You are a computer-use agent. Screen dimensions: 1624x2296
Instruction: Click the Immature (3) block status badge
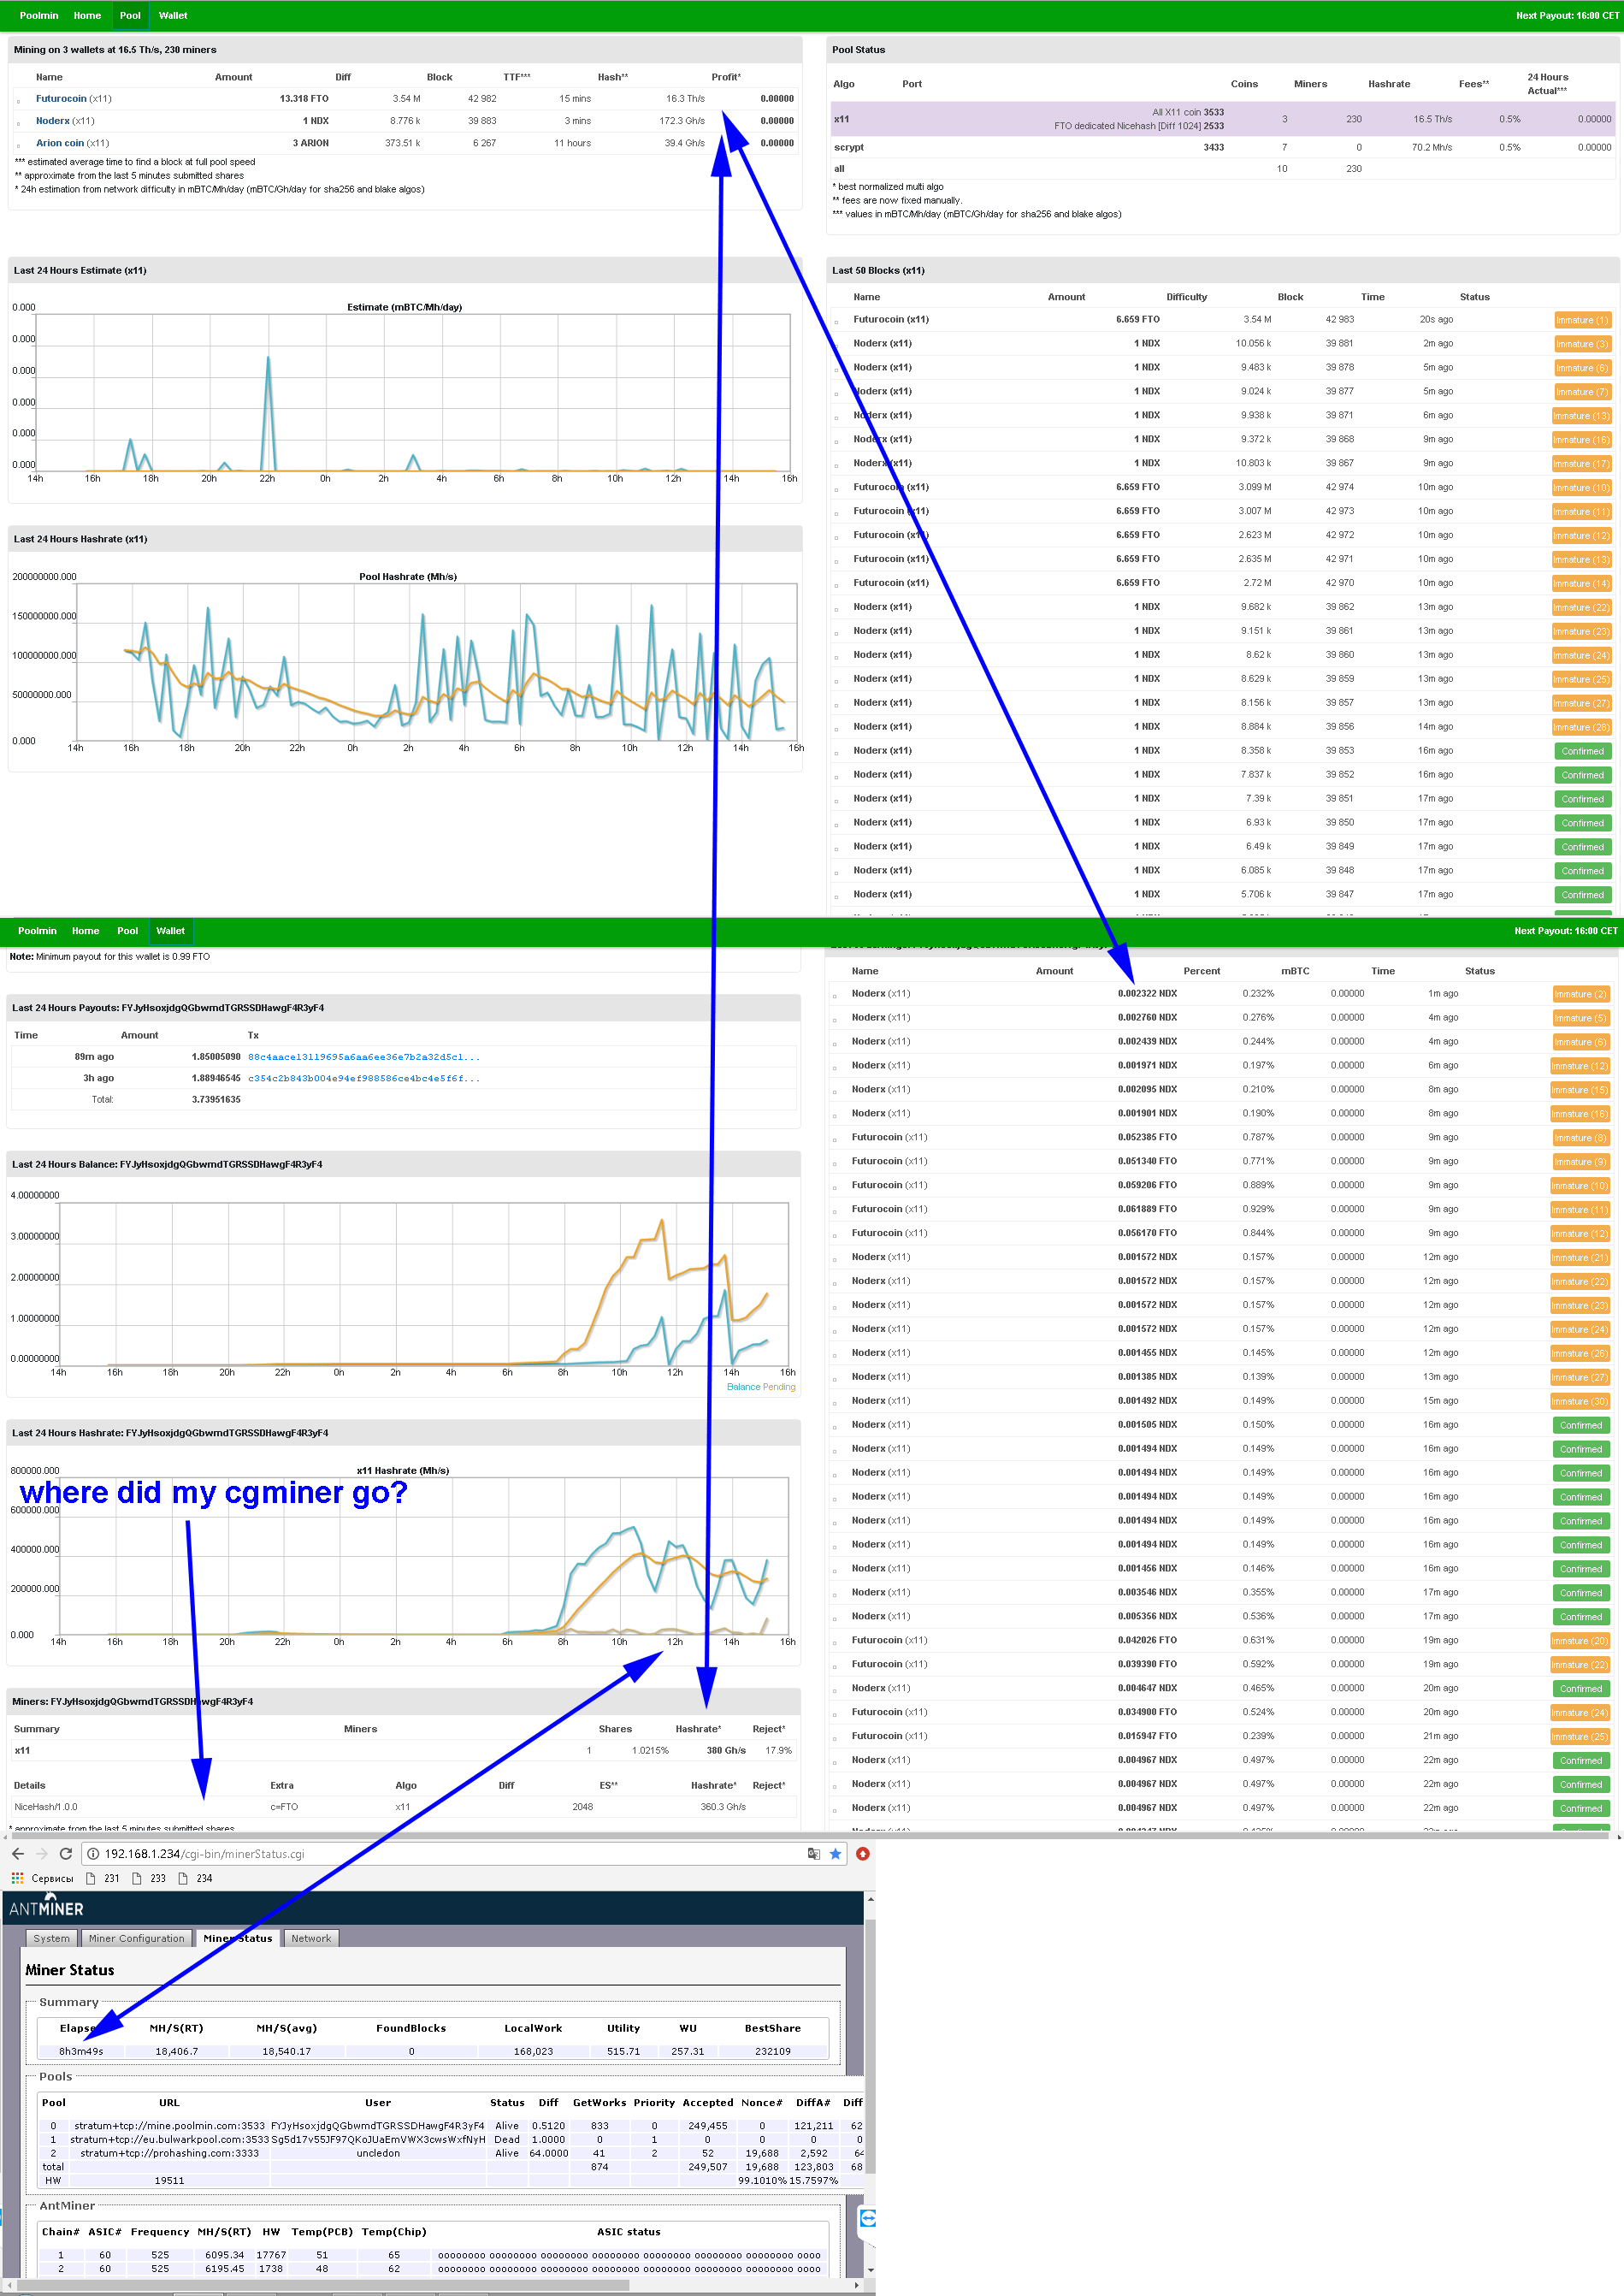1582,344
